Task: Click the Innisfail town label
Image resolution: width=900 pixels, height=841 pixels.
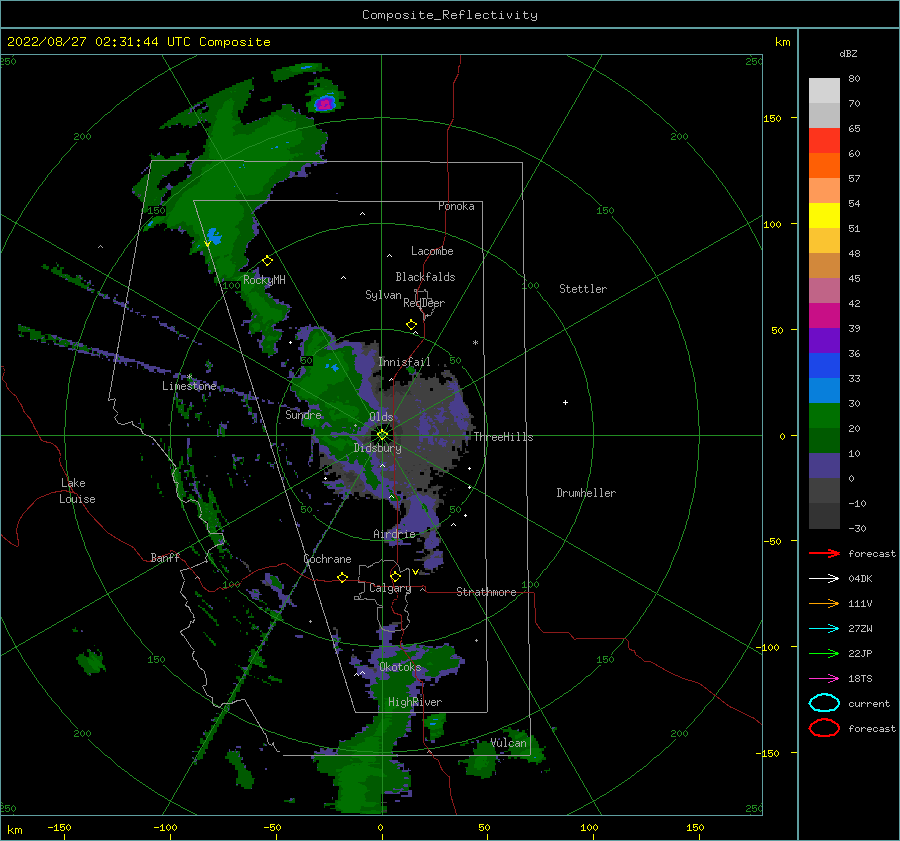Action: coord(404,362)
